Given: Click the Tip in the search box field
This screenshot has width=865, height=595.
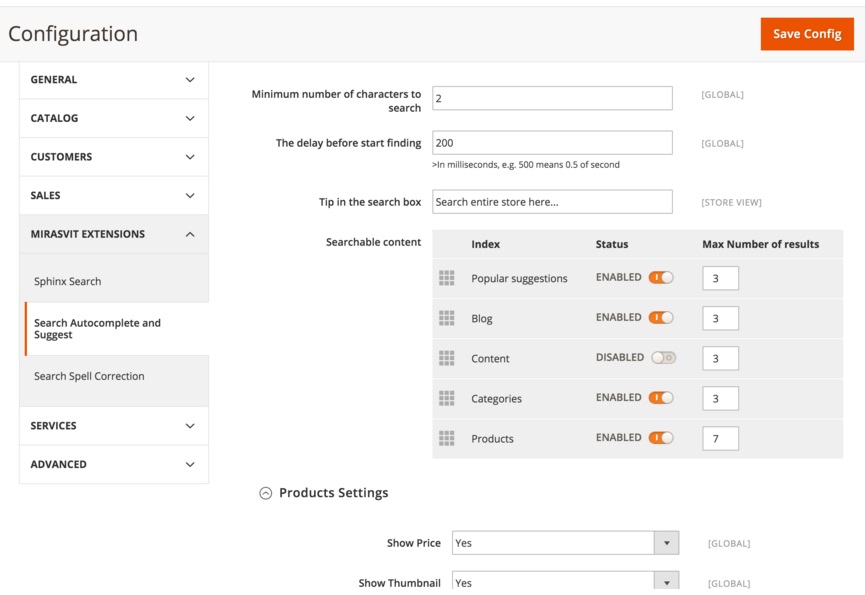Looking at the screenshot, I should tap(552, 202).
